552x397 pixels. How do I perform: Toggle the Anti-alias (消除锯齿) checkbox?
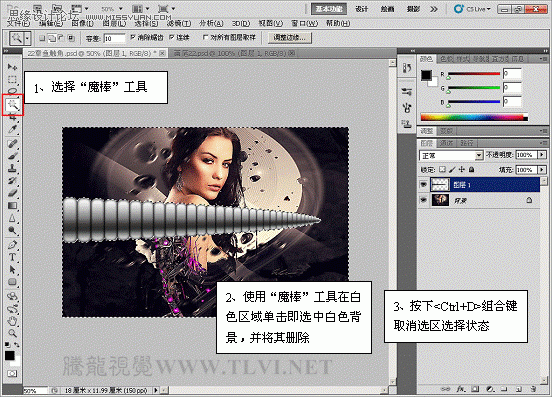pos(133,37)
